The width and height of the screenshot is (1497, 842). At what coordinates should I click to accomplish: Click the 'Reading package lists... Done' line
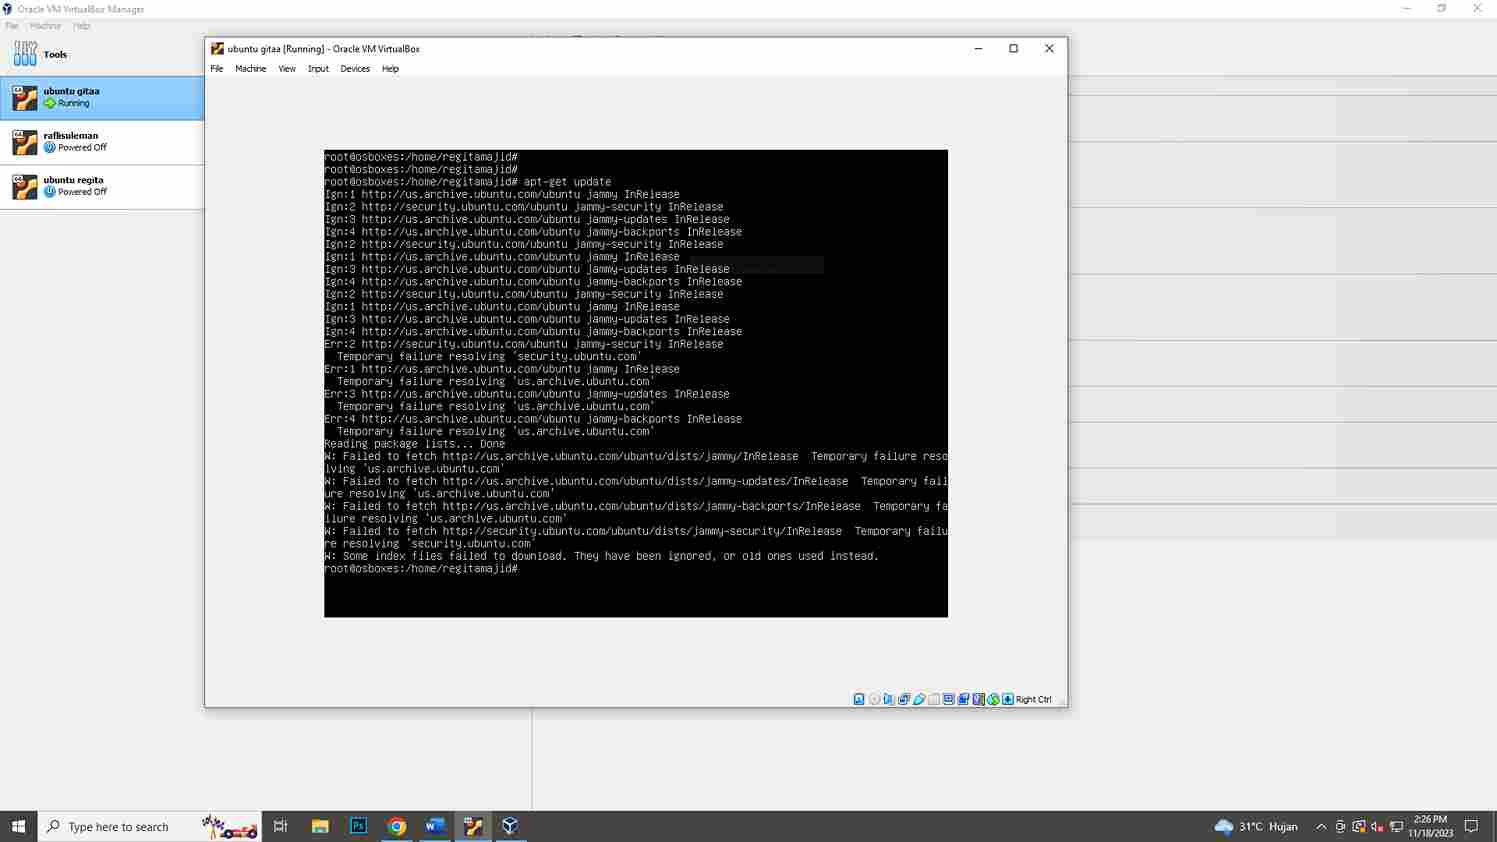(x=414, y=444)
